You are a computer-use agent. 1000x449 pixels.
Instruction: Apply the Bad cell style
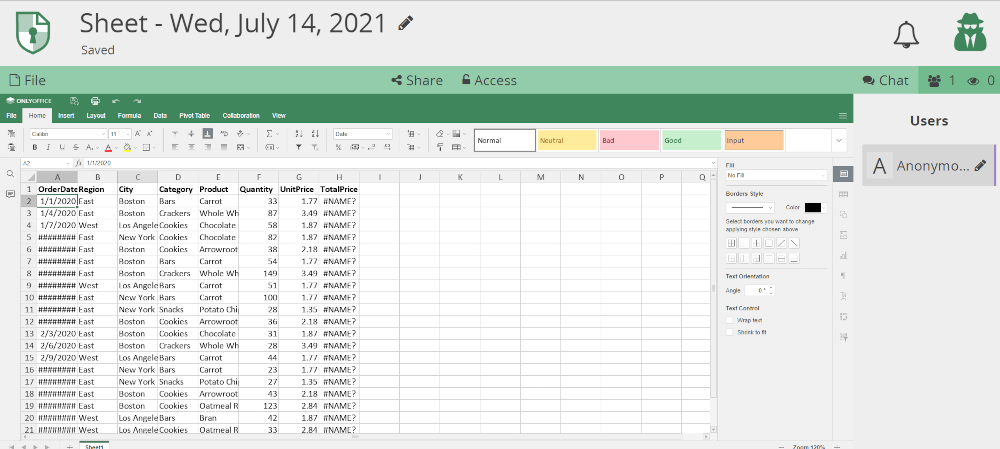tap(629, 140)
